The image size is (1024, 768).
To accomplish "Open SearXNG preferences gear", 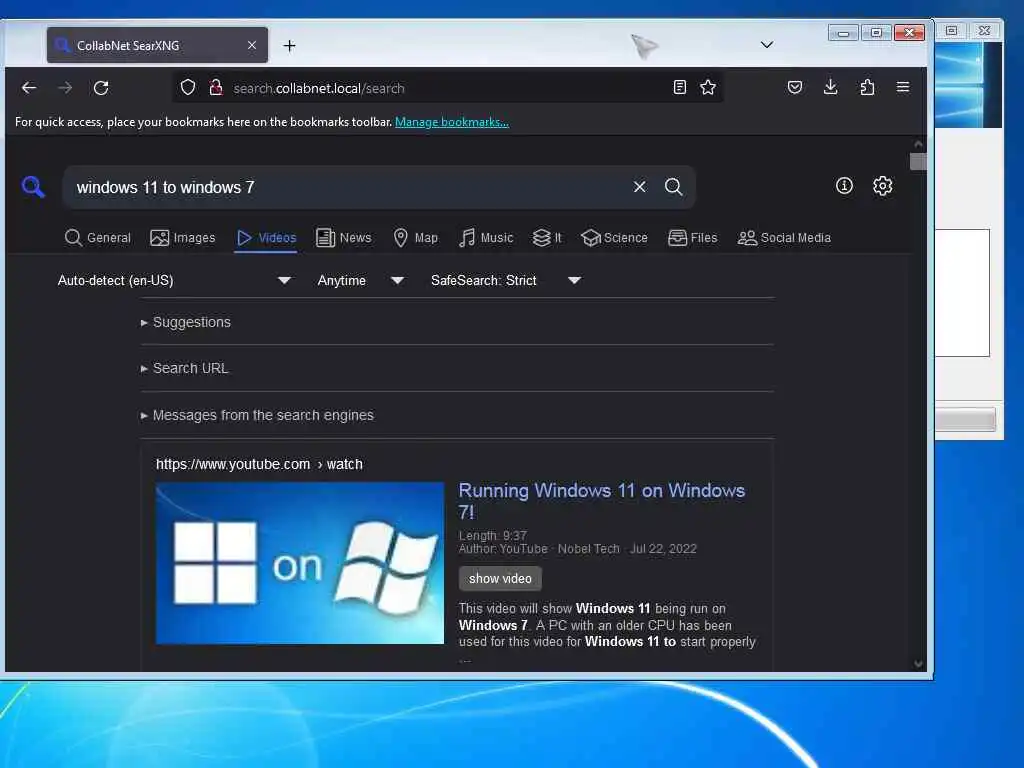I will tap(882, 186).
